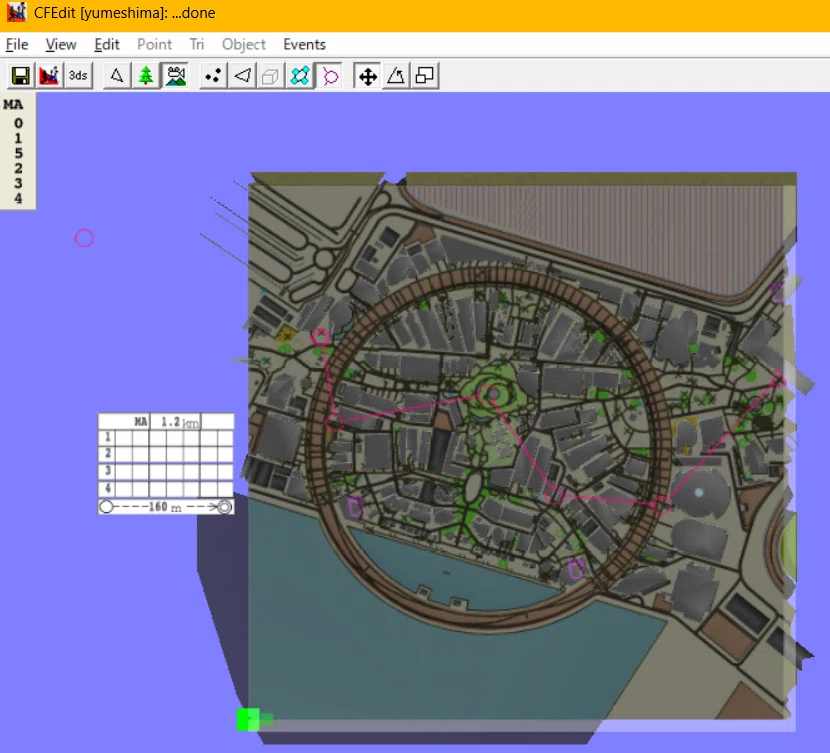
Task: Select the triangle editing tool
Action: (242, 76)
